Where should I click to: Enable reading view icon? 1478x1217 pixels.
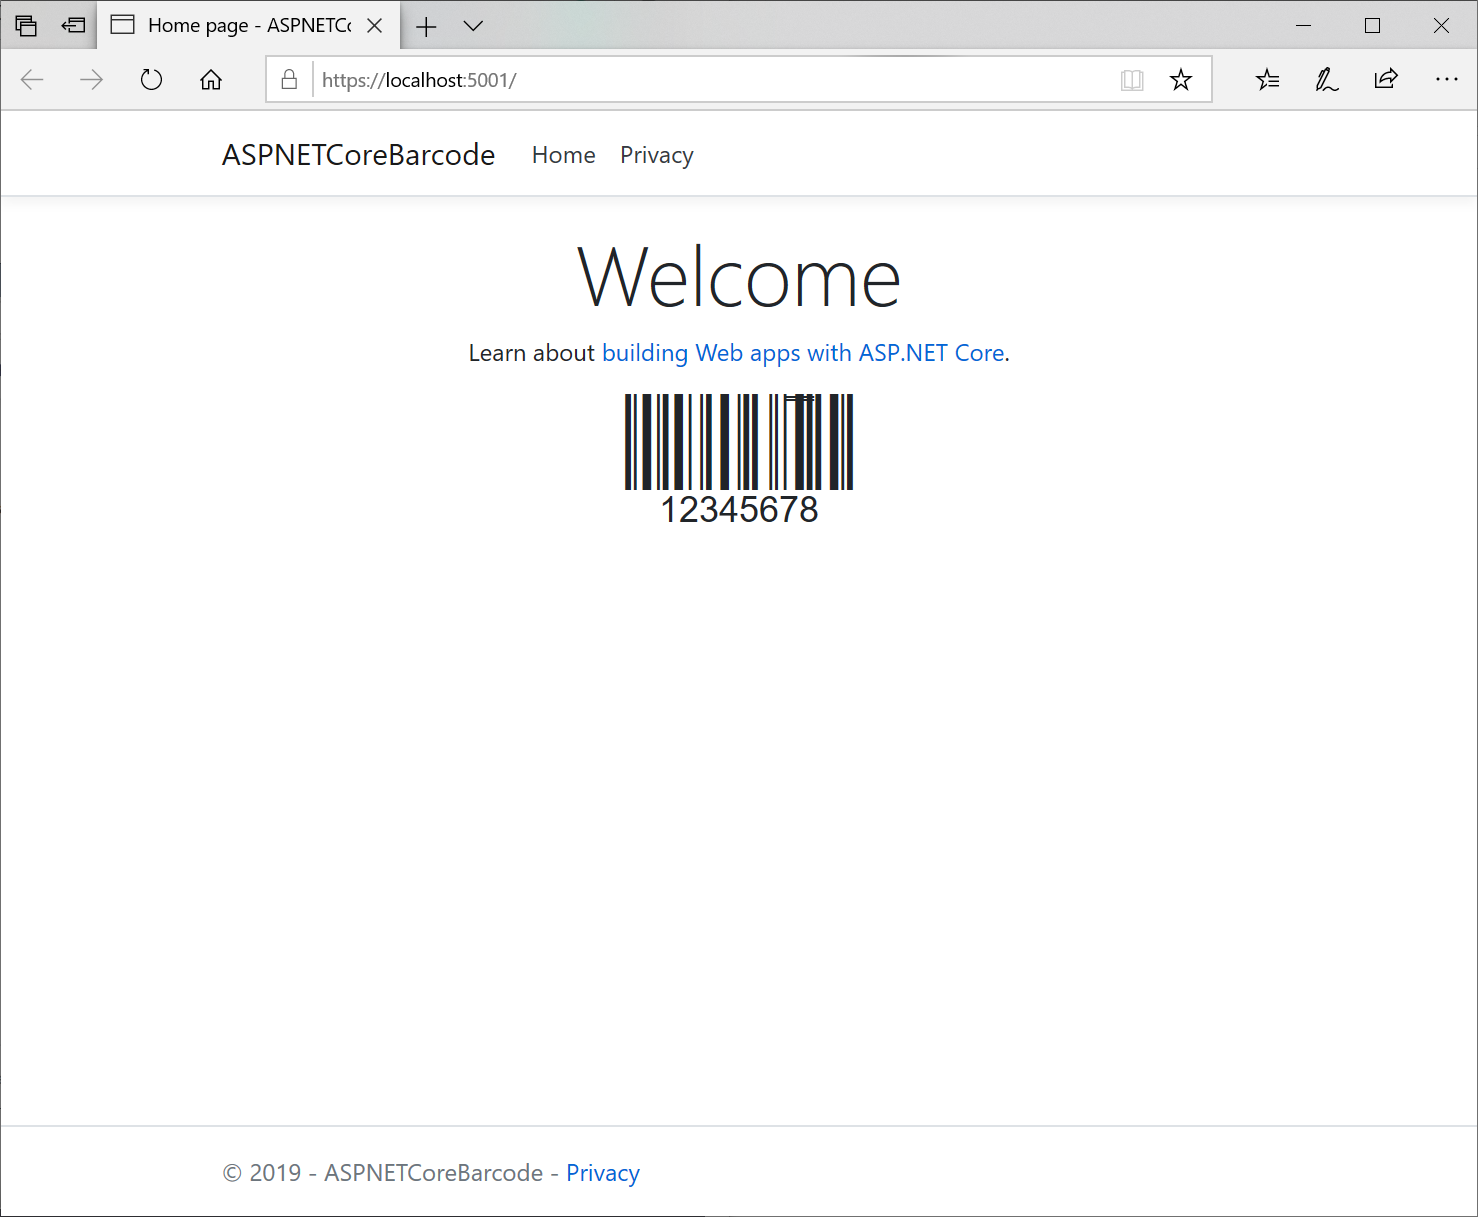pos(1132,80)
